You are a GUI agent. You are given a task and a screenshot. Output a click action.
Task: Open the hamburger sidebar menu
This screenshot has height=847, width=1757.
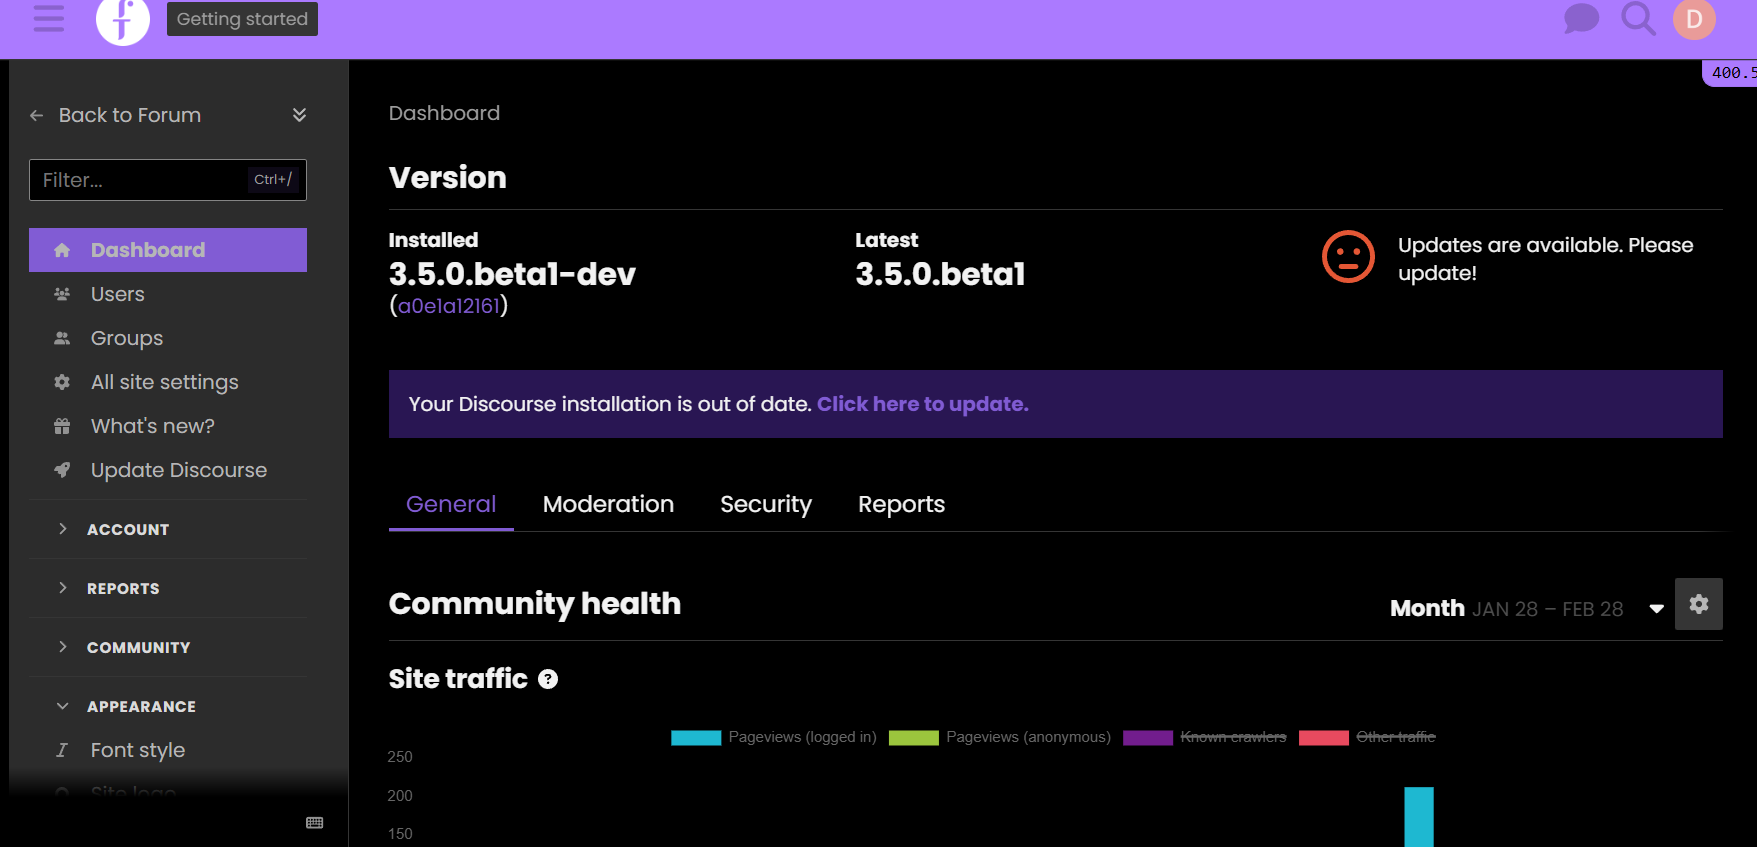(x=48, y=19)
